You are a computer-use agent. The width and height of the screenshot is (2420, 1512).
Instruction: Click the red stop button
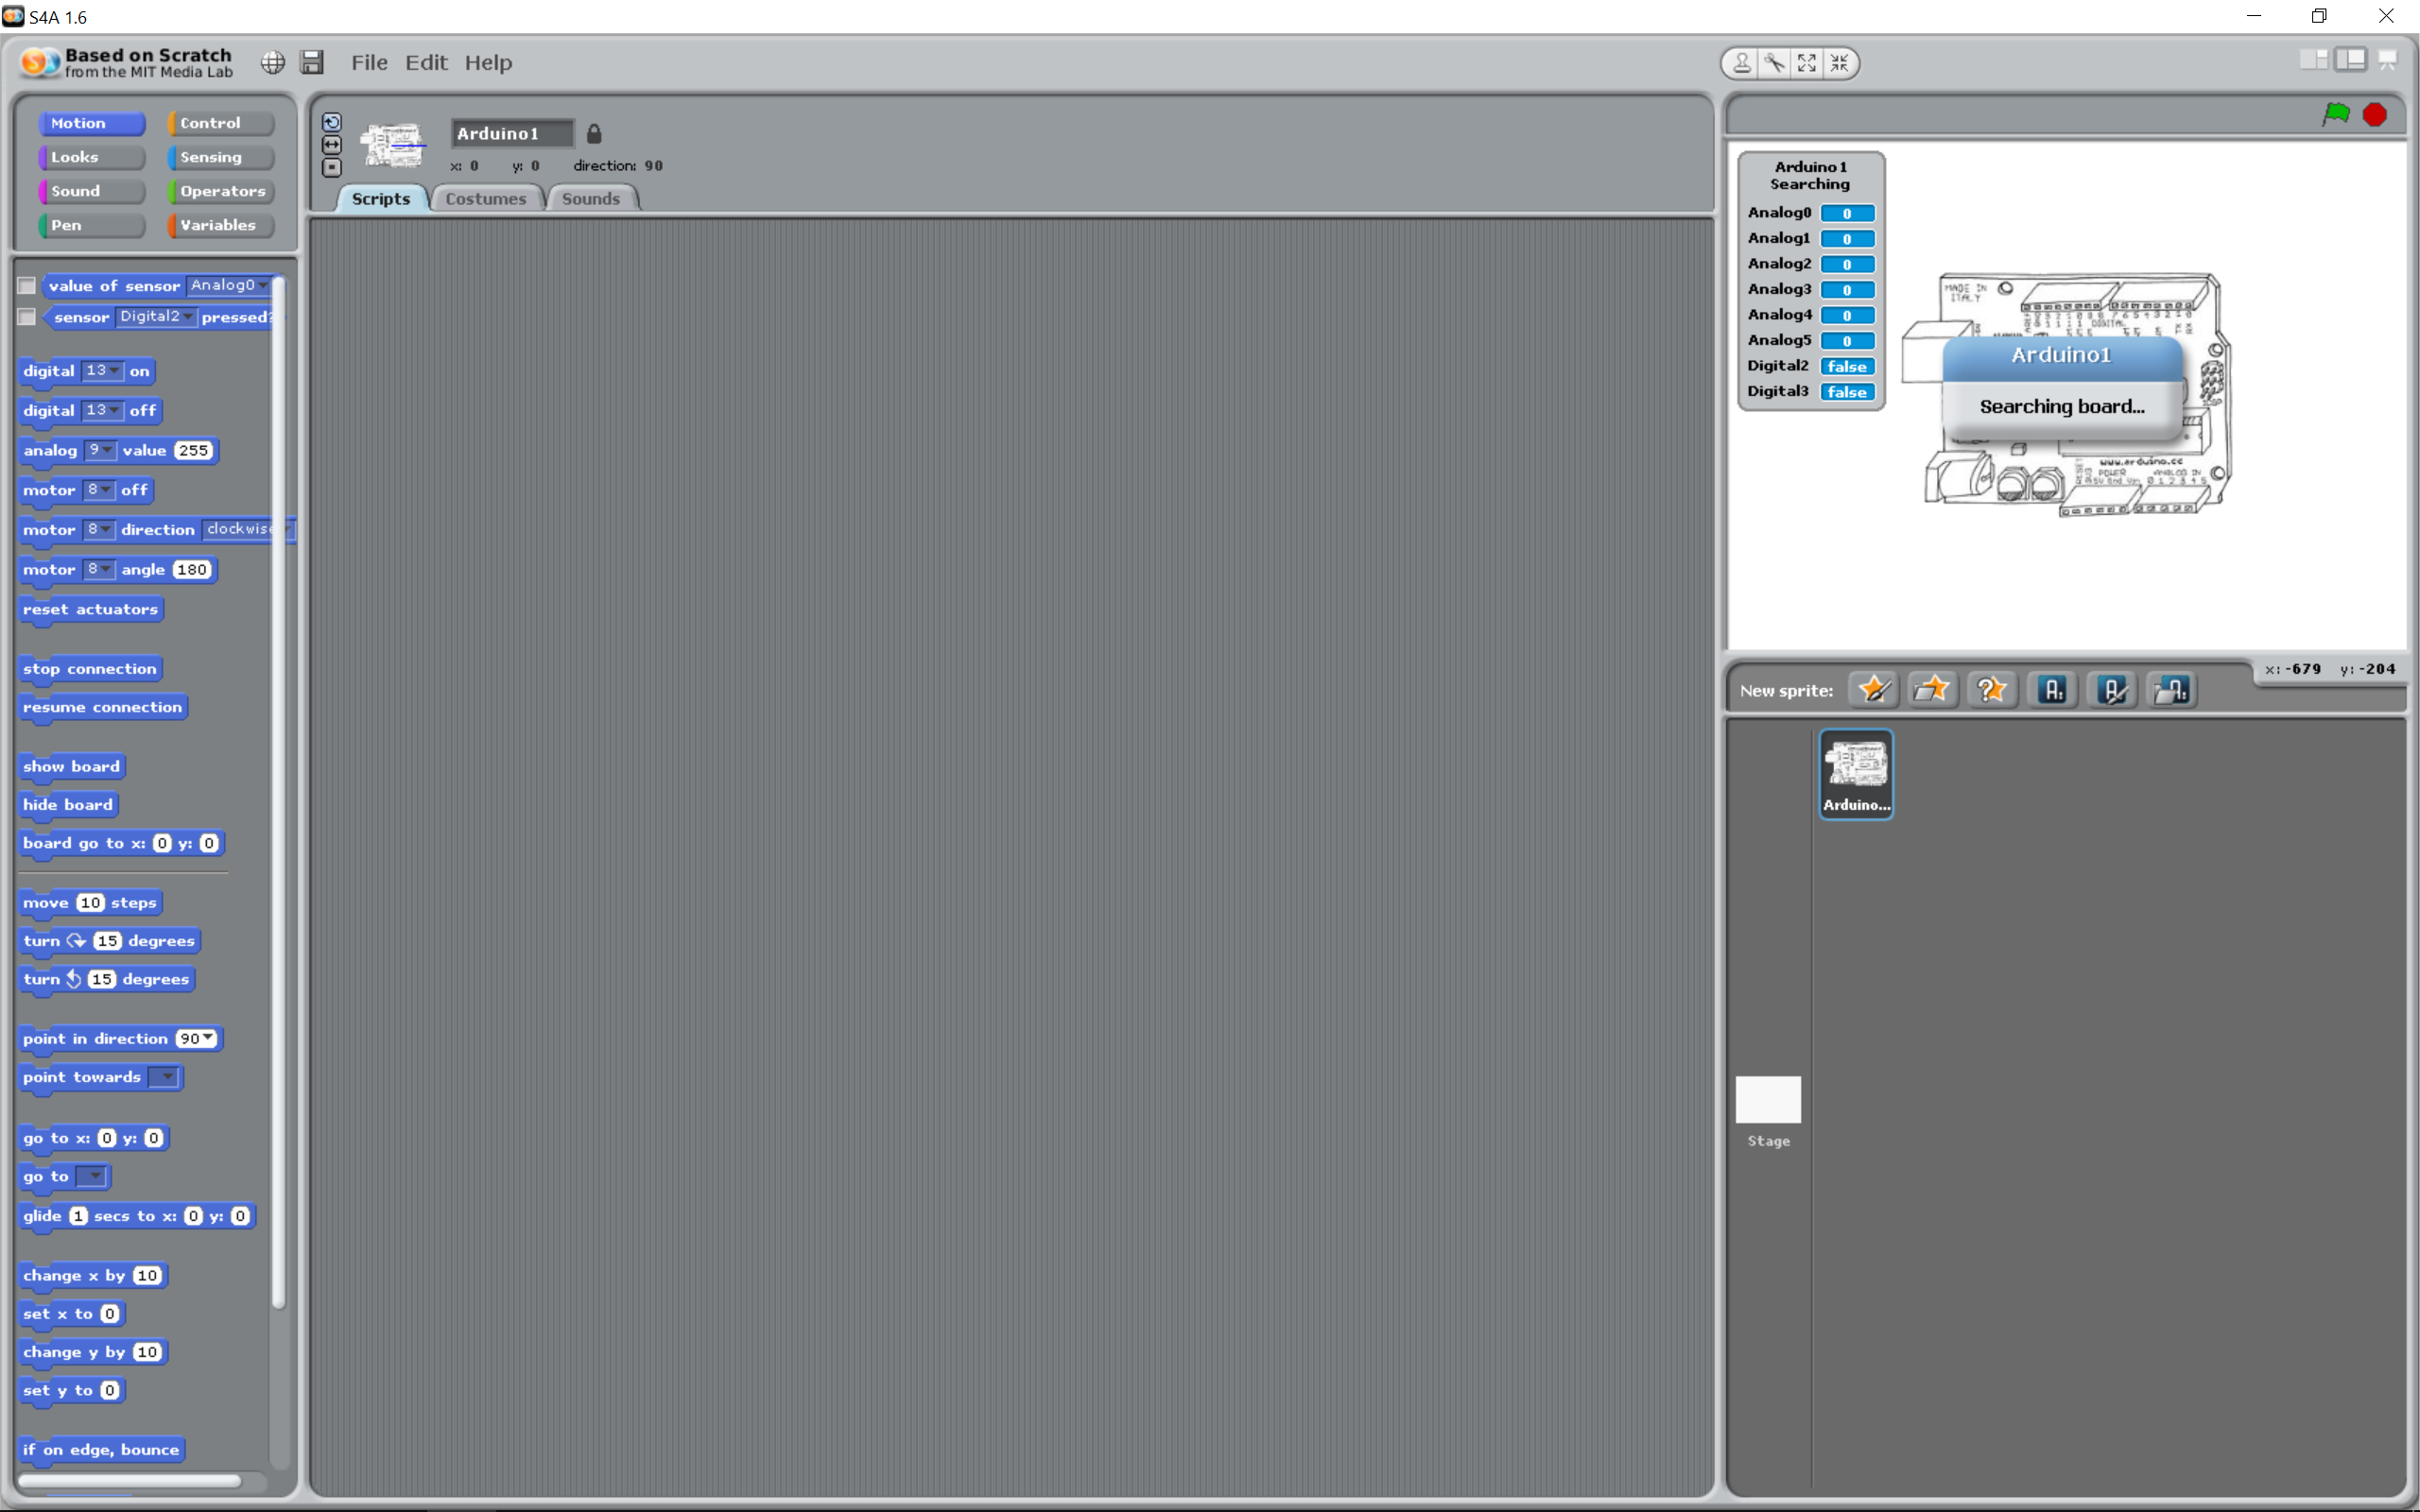pyautogui.click(x=2375, y=114)
